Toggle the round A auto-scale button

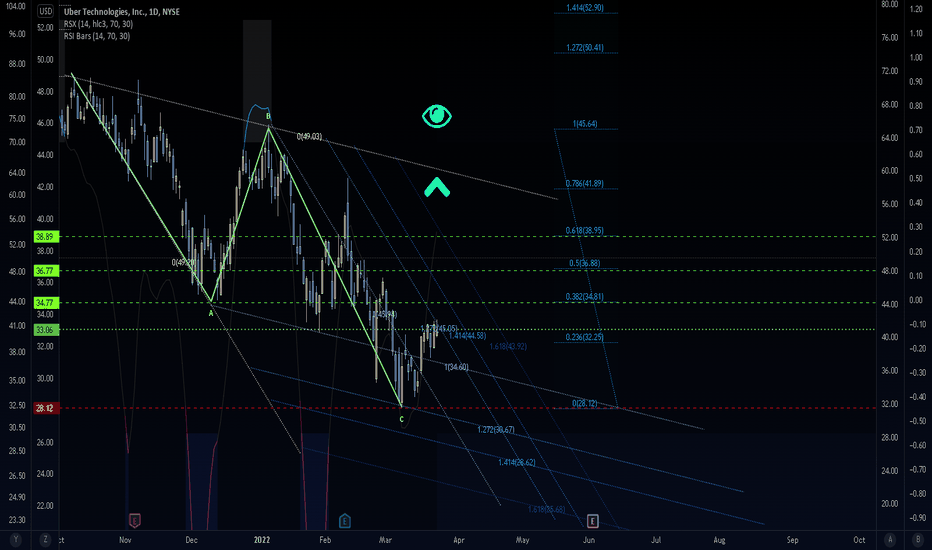890,540
